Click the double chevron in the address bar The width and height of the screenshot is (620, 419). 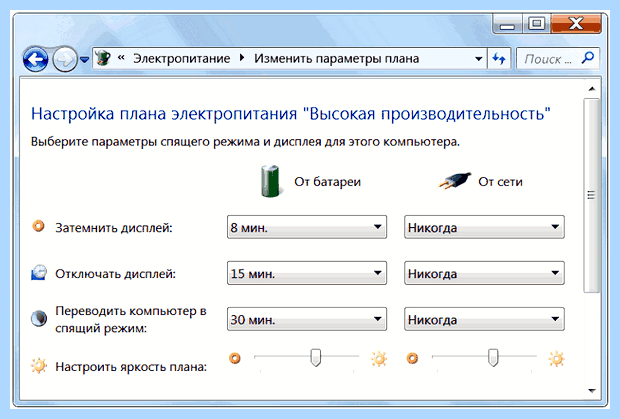[121, 58]
